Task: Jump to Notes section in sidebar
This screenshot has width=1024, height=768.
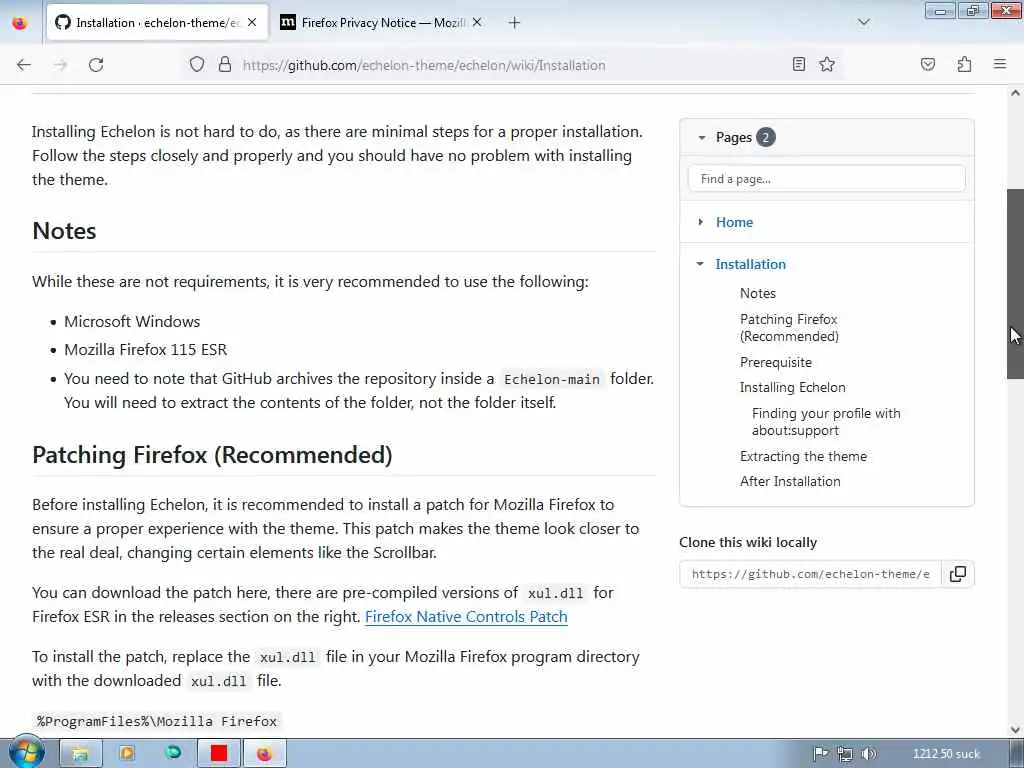Action: [x=758, y=293]
